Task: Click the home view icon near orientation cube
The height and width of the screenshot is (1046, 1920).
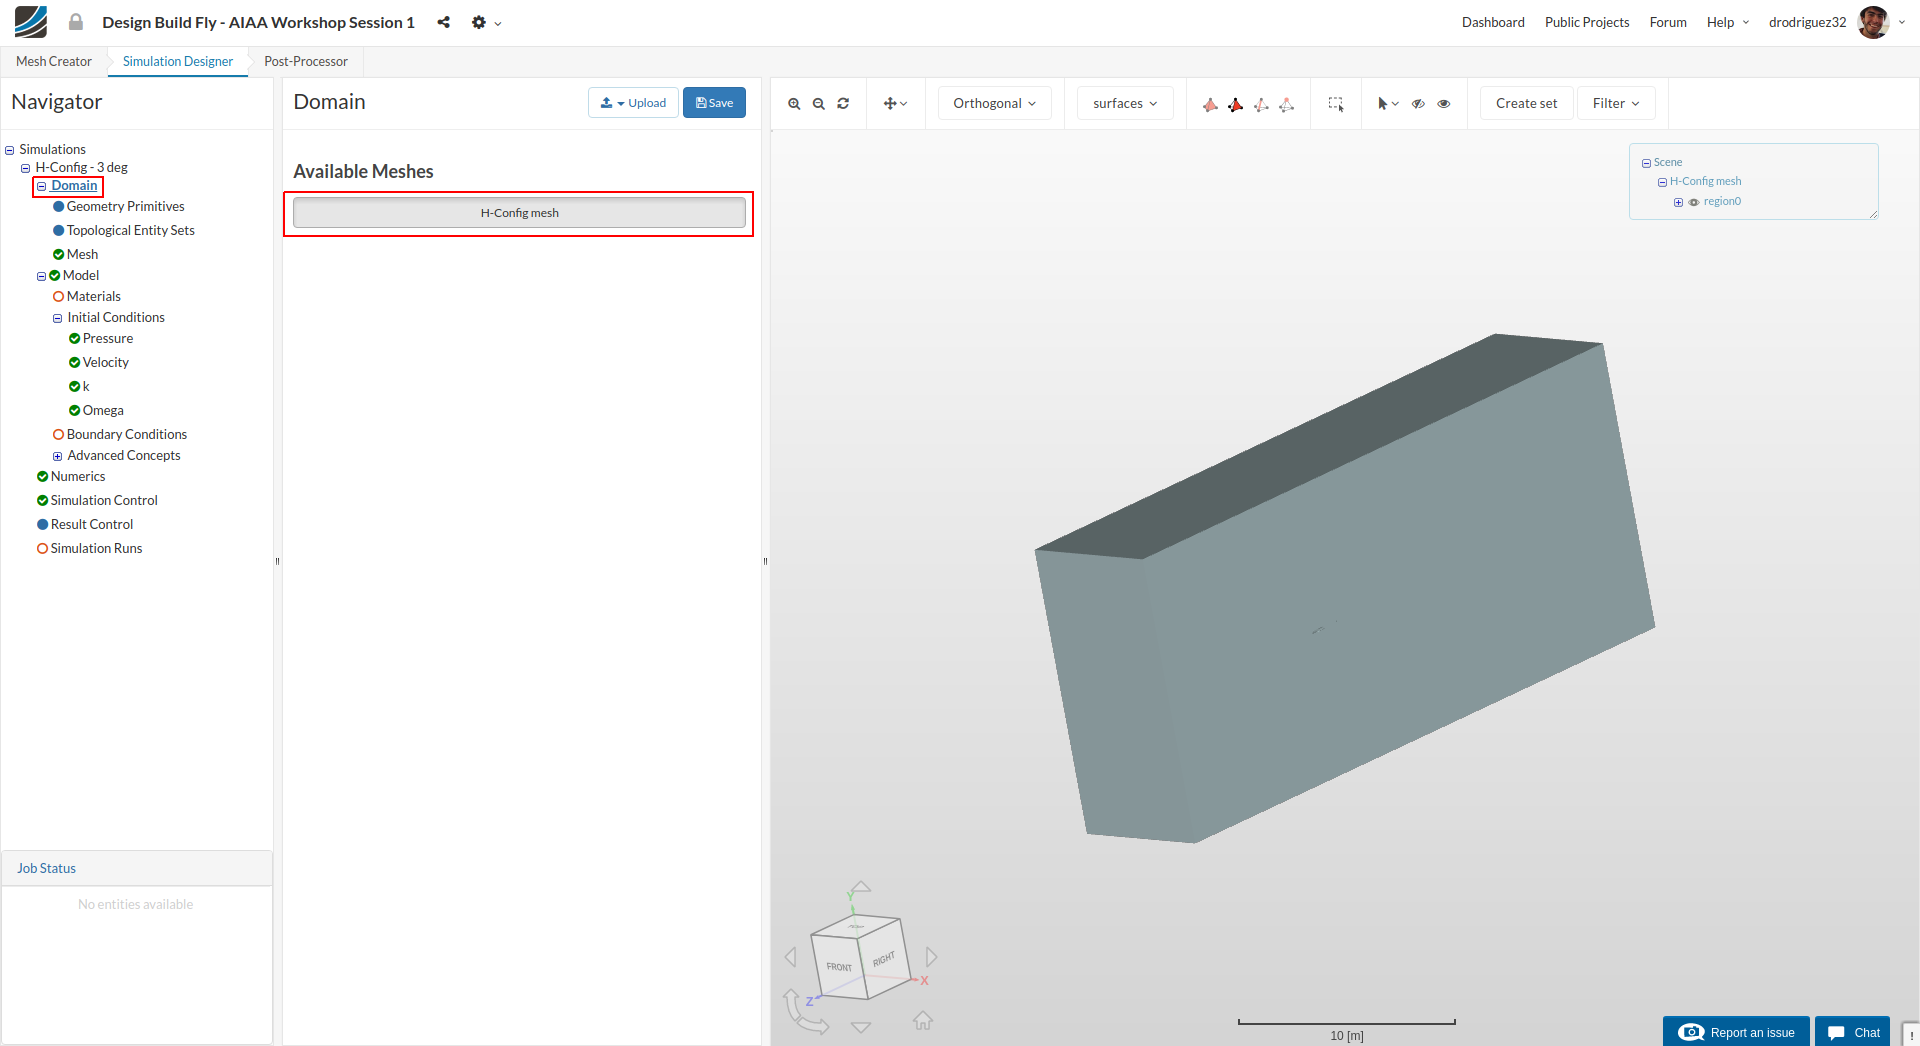Action: pos(922,1020)
